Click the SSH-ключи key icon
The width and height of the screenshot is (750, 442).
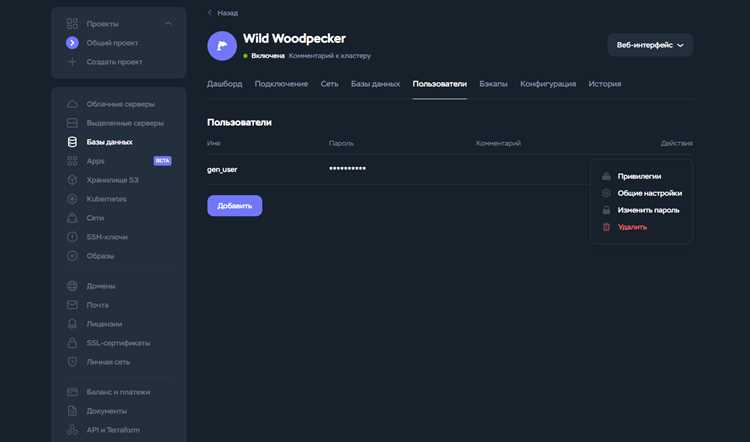pos(72,237)
